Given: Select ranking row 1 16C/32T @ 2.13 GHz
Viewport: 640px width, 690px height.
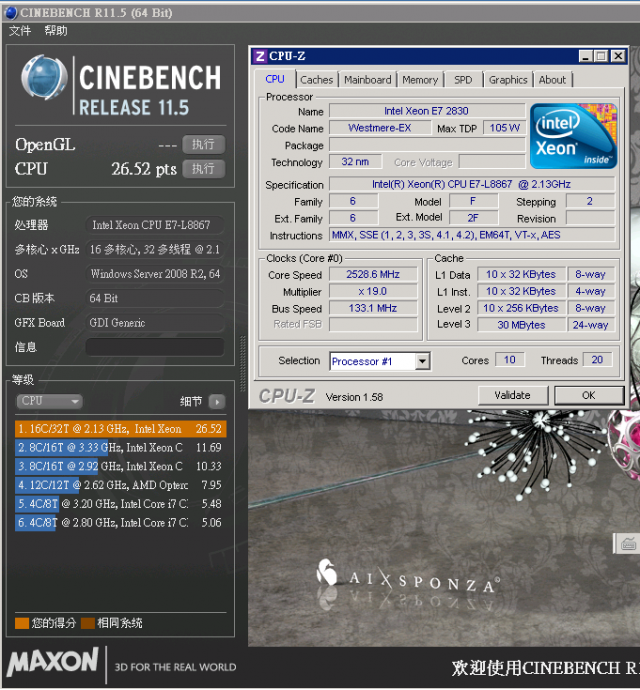Looking at the screenshot, I should 121,429.
